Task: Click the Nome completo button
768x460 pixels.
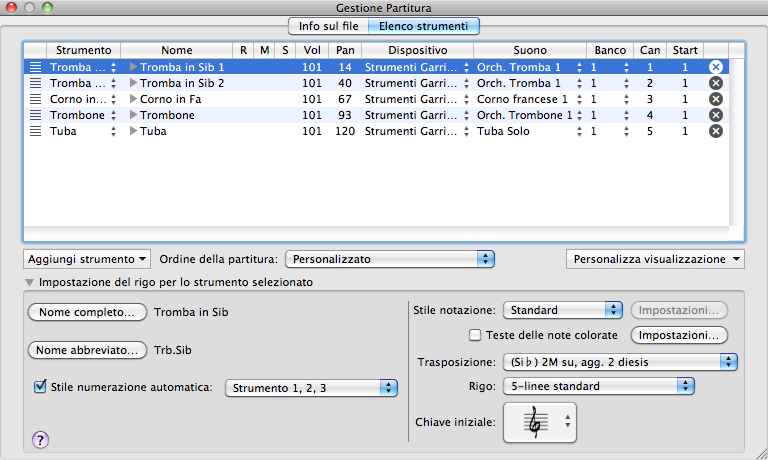Action: click(x=86, y=313)
